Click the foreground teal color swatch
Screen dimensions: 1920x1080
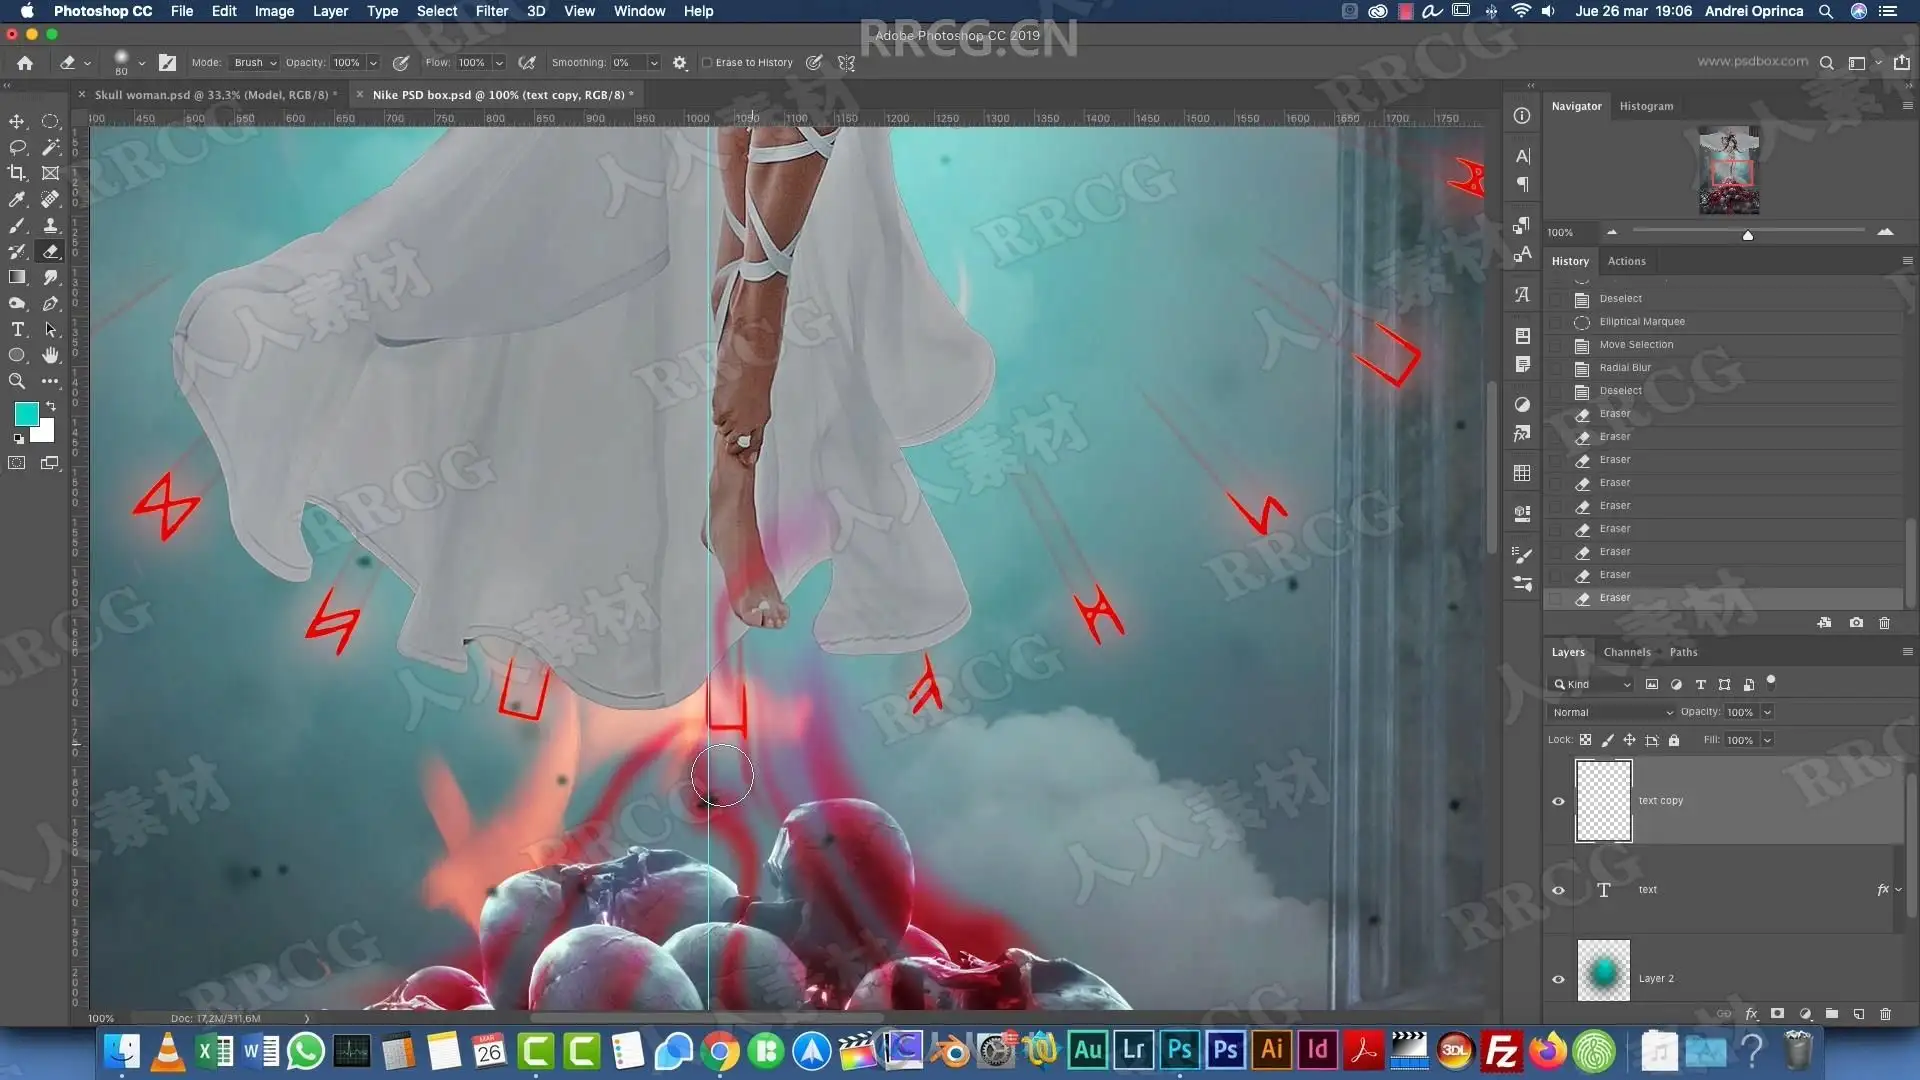click(x=26, y=413)
